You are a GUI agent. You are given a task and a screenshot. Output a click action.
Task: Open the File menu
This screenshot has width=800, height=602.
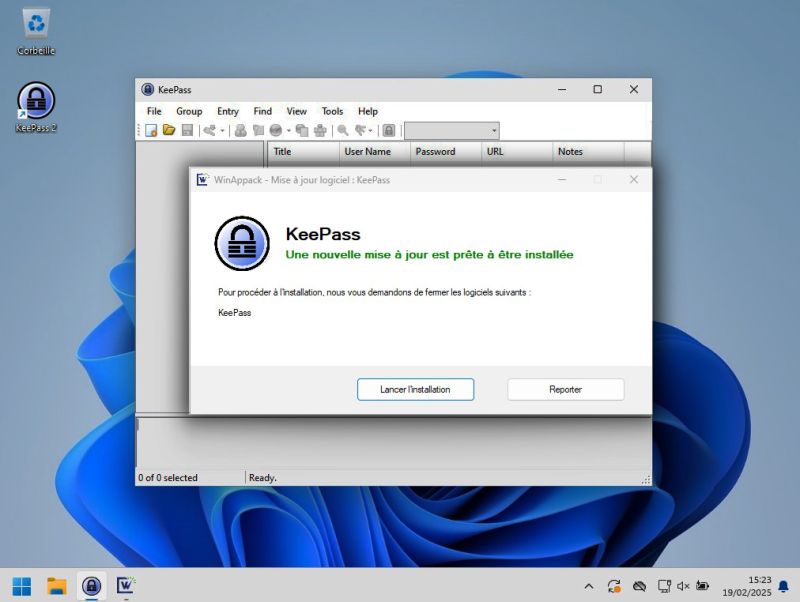pyautogui.click(x=154, y=111)
